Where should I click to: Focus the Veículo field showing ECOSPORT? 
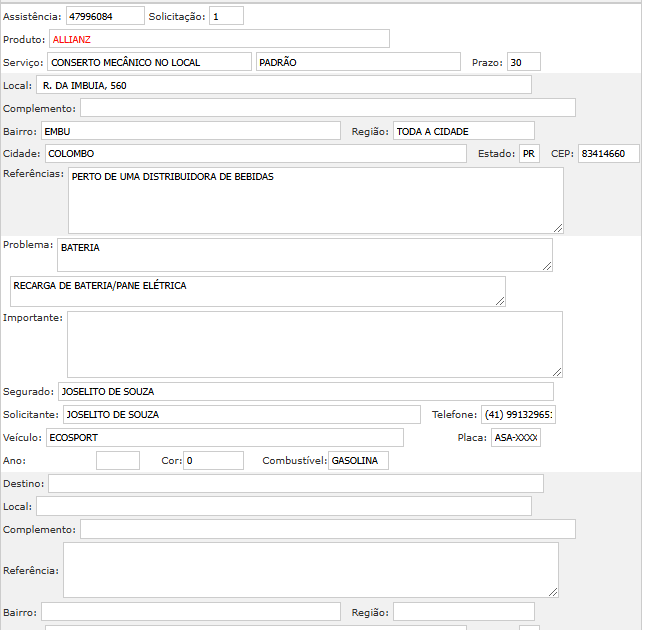click(224, 437)
